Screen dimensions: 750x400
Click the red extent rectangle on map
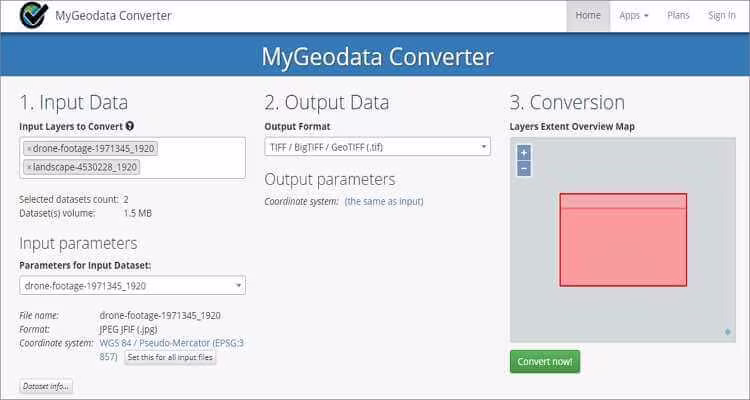point(623,245)
